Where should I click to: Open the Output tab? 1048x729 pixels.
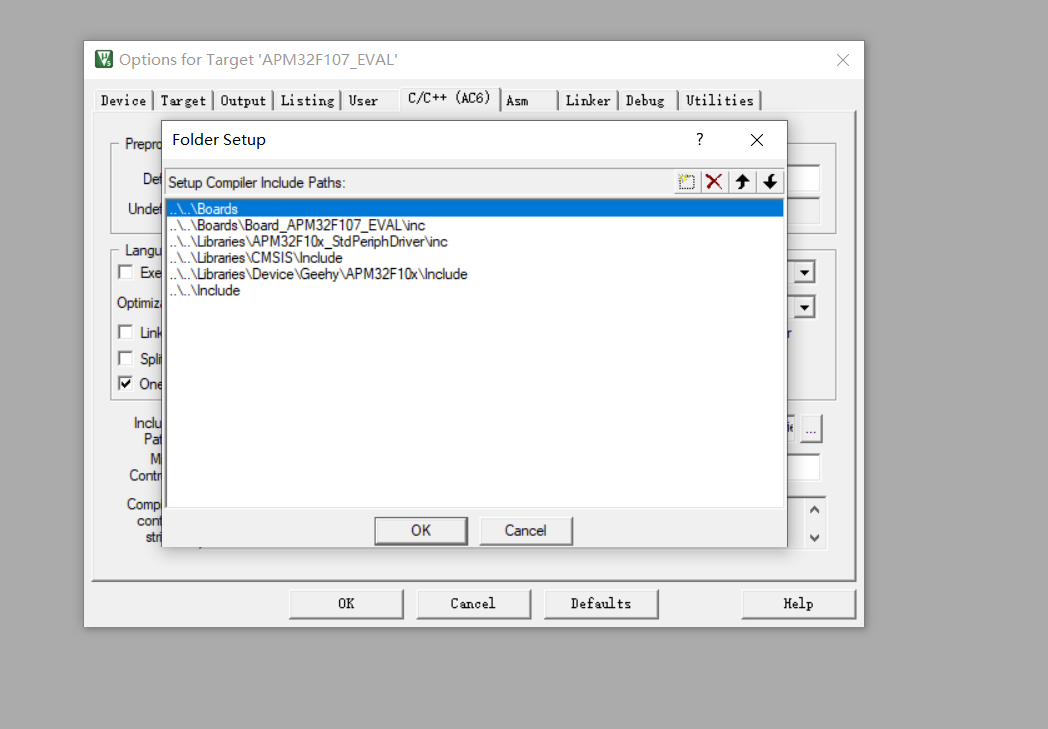(x=243, y=101)
